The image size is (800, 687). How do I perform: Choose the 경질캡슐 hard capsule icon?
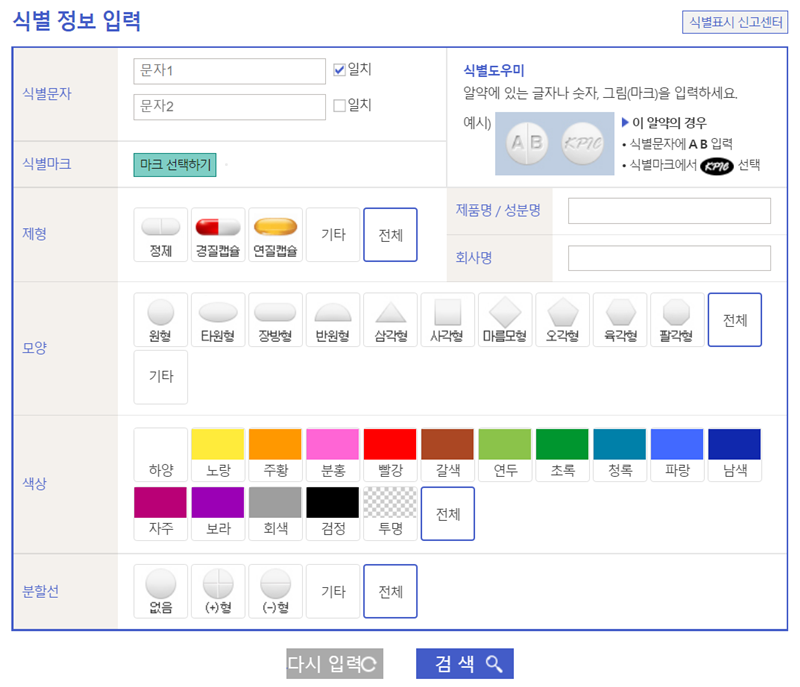pyautogui.click(x=218, y=235)
